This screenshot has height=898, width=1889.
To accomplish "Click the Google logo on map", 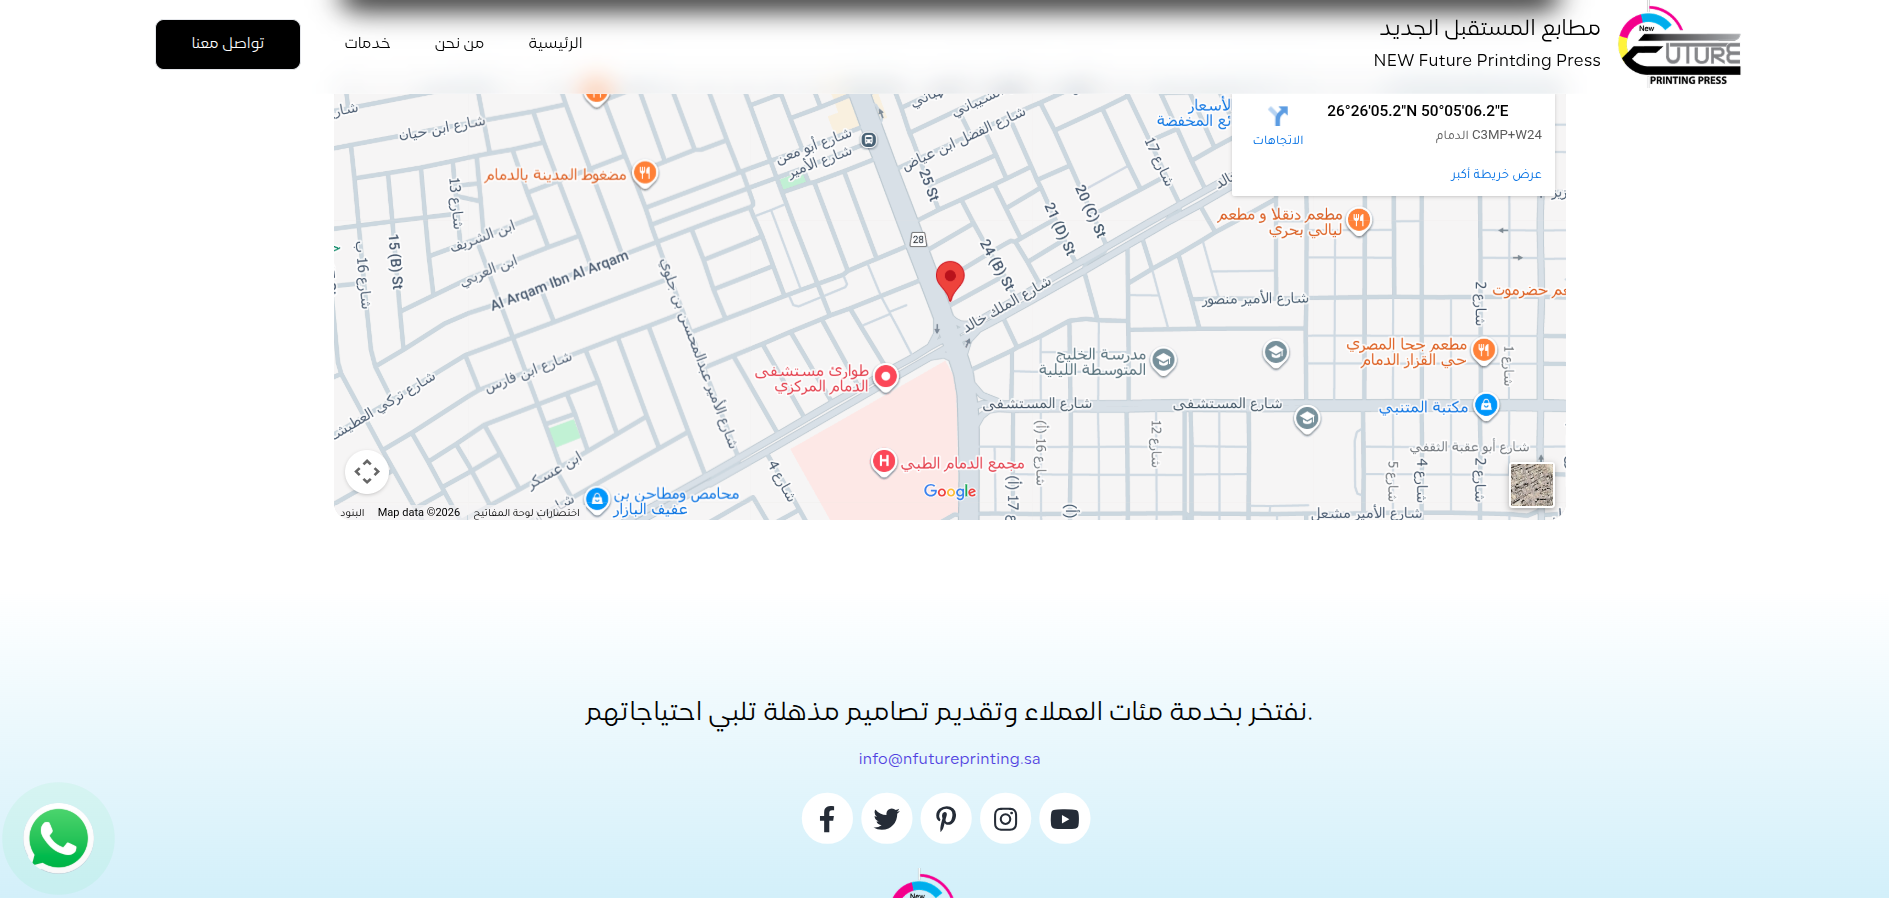I will [x=949, y=491].
